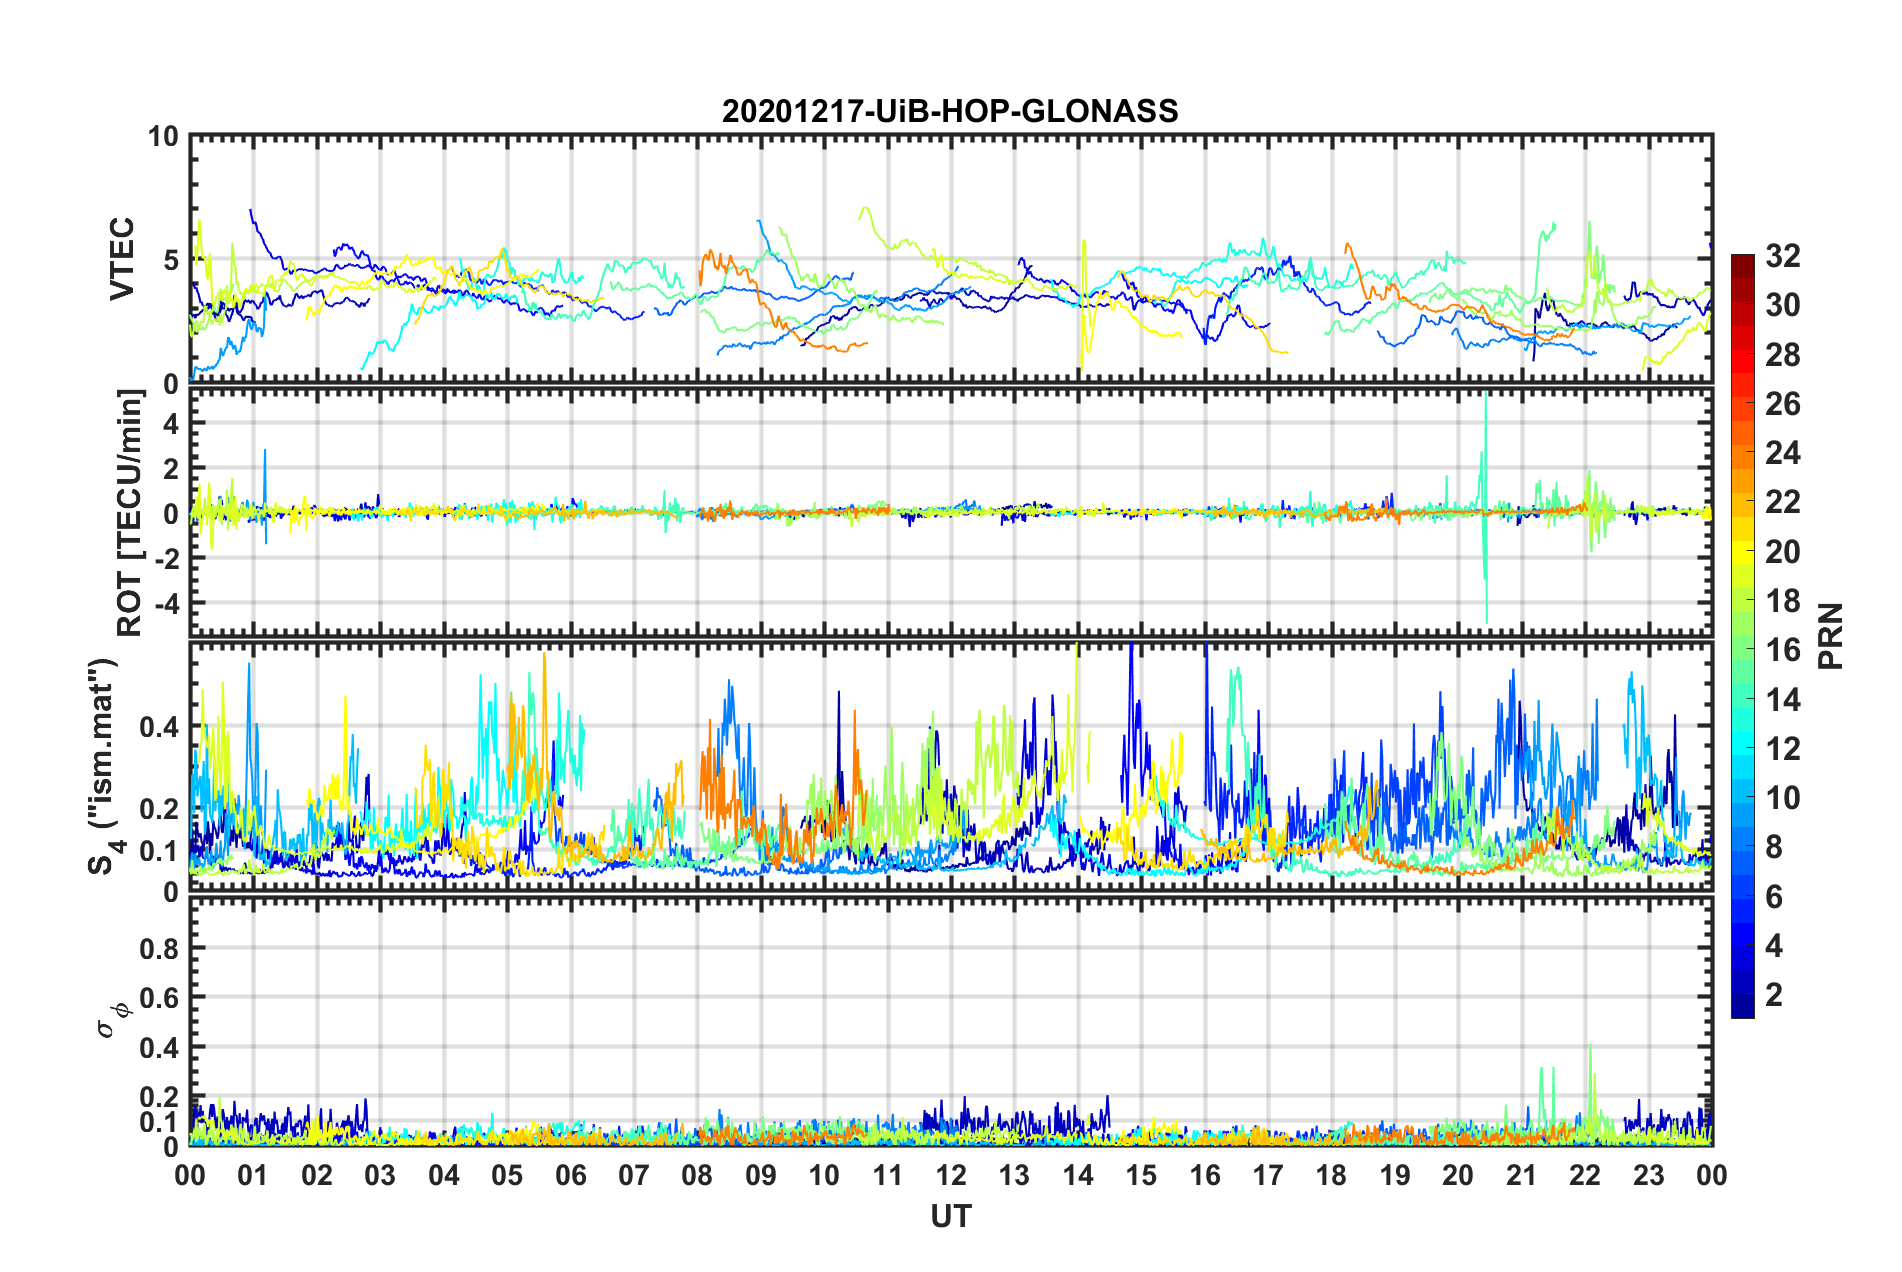Click the dark blue bottom of the PRN colorbar
The height and width of the screenshot is (1272, 1902).
[x=1742, y=1008]
